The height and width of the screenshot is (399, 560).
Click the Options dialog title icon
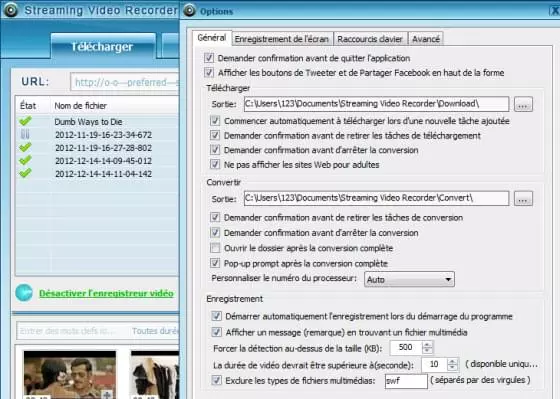pos(189,10)
